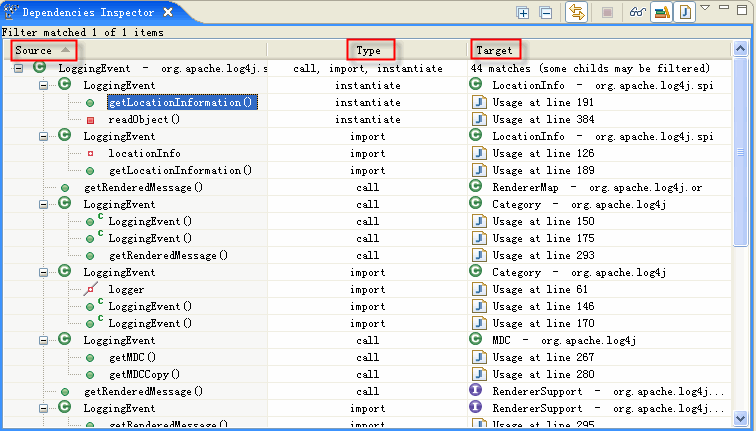
Task: Click red field icon beside locationInfo
Action: [x=90, y=154]
